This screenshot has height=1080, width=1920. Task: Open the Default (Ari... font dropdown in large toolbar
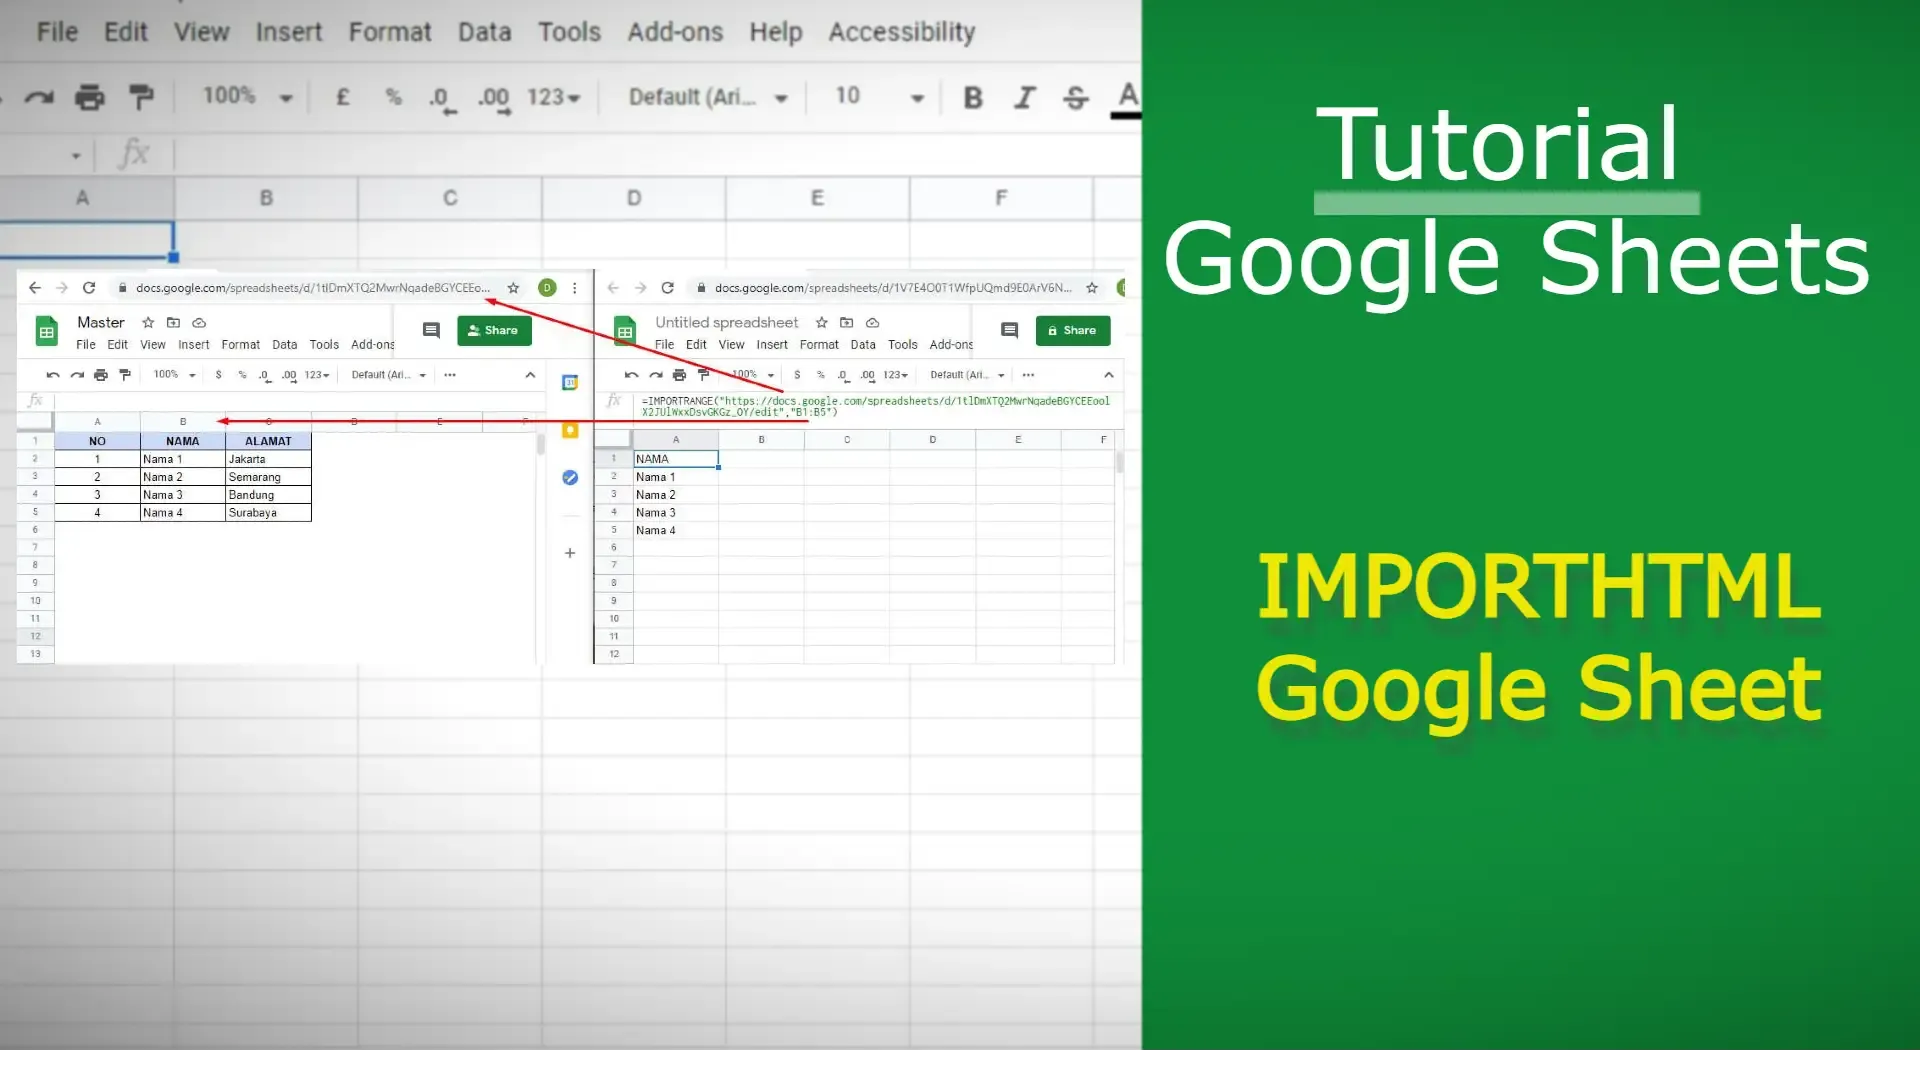(708, 97)
